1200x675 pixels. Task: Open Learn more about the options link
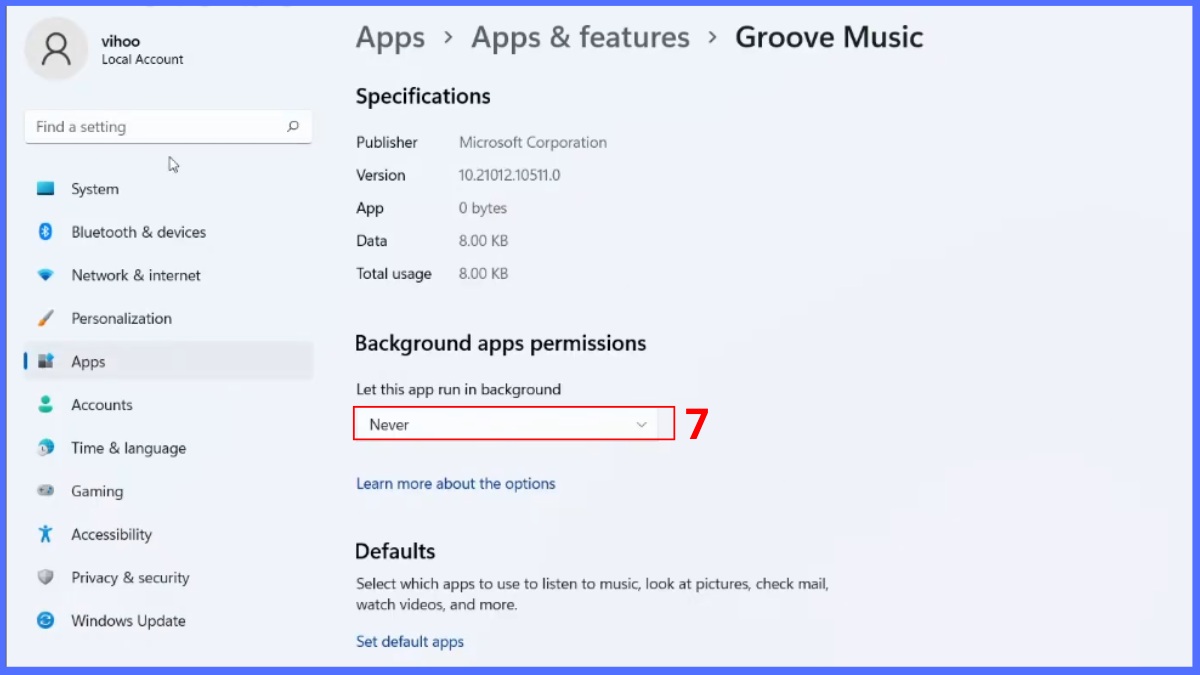coord(455,484)
